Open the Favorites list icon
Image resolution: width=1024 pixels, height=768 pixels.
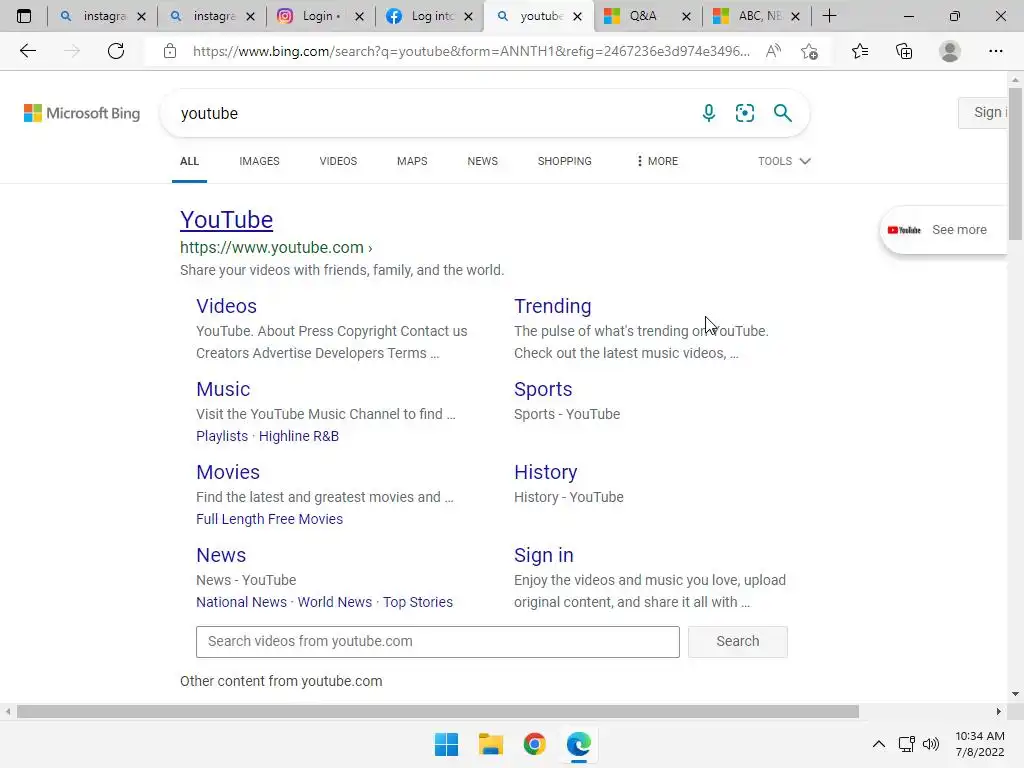click(x=860, y=51)
